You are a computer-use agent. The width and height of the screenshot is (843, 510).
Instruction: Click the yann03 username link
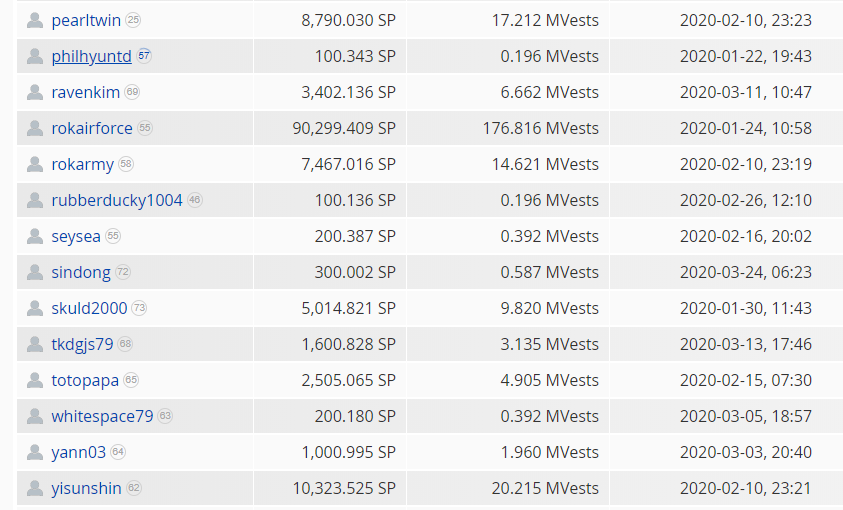pyautogui.click(x=78, y=452)
